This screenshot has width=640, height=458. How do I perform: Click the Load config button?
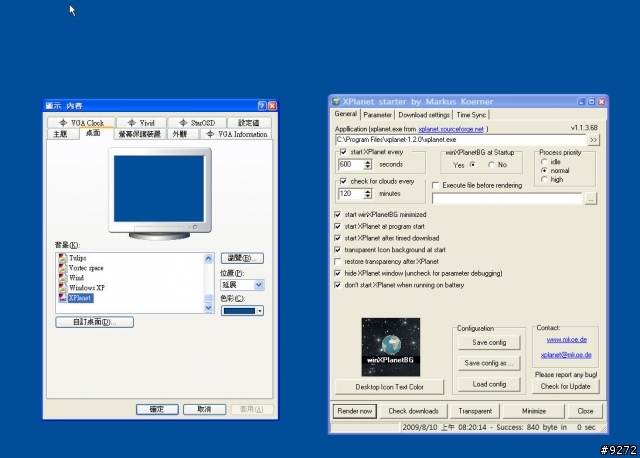click(489, 384)
